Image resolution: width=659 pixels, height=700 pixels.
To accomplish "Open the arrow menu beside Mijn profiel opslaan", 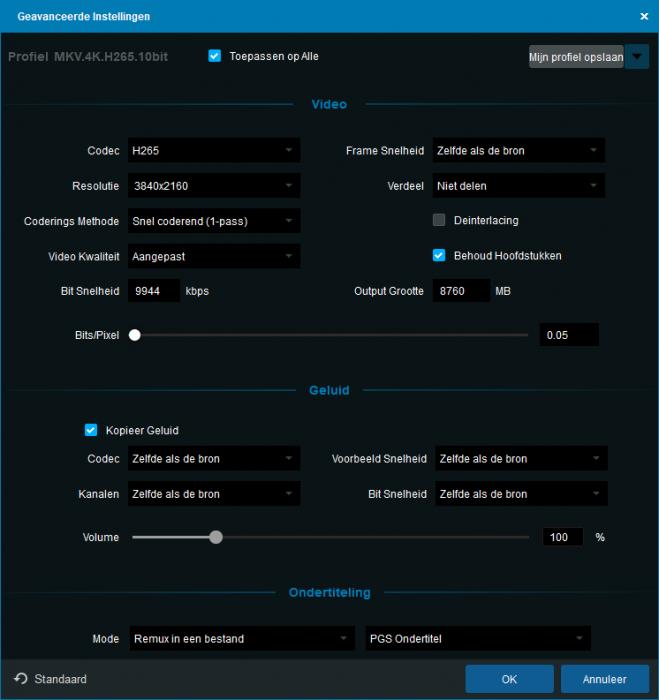I will pos(637,57).
